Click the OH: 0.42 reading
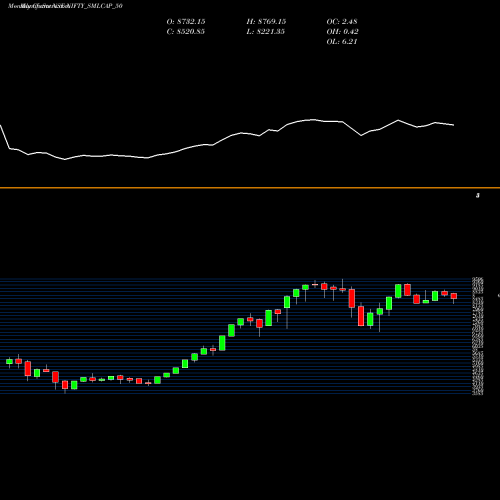The width and height of the screenshot is (500, 500). (x=342, y=32)
